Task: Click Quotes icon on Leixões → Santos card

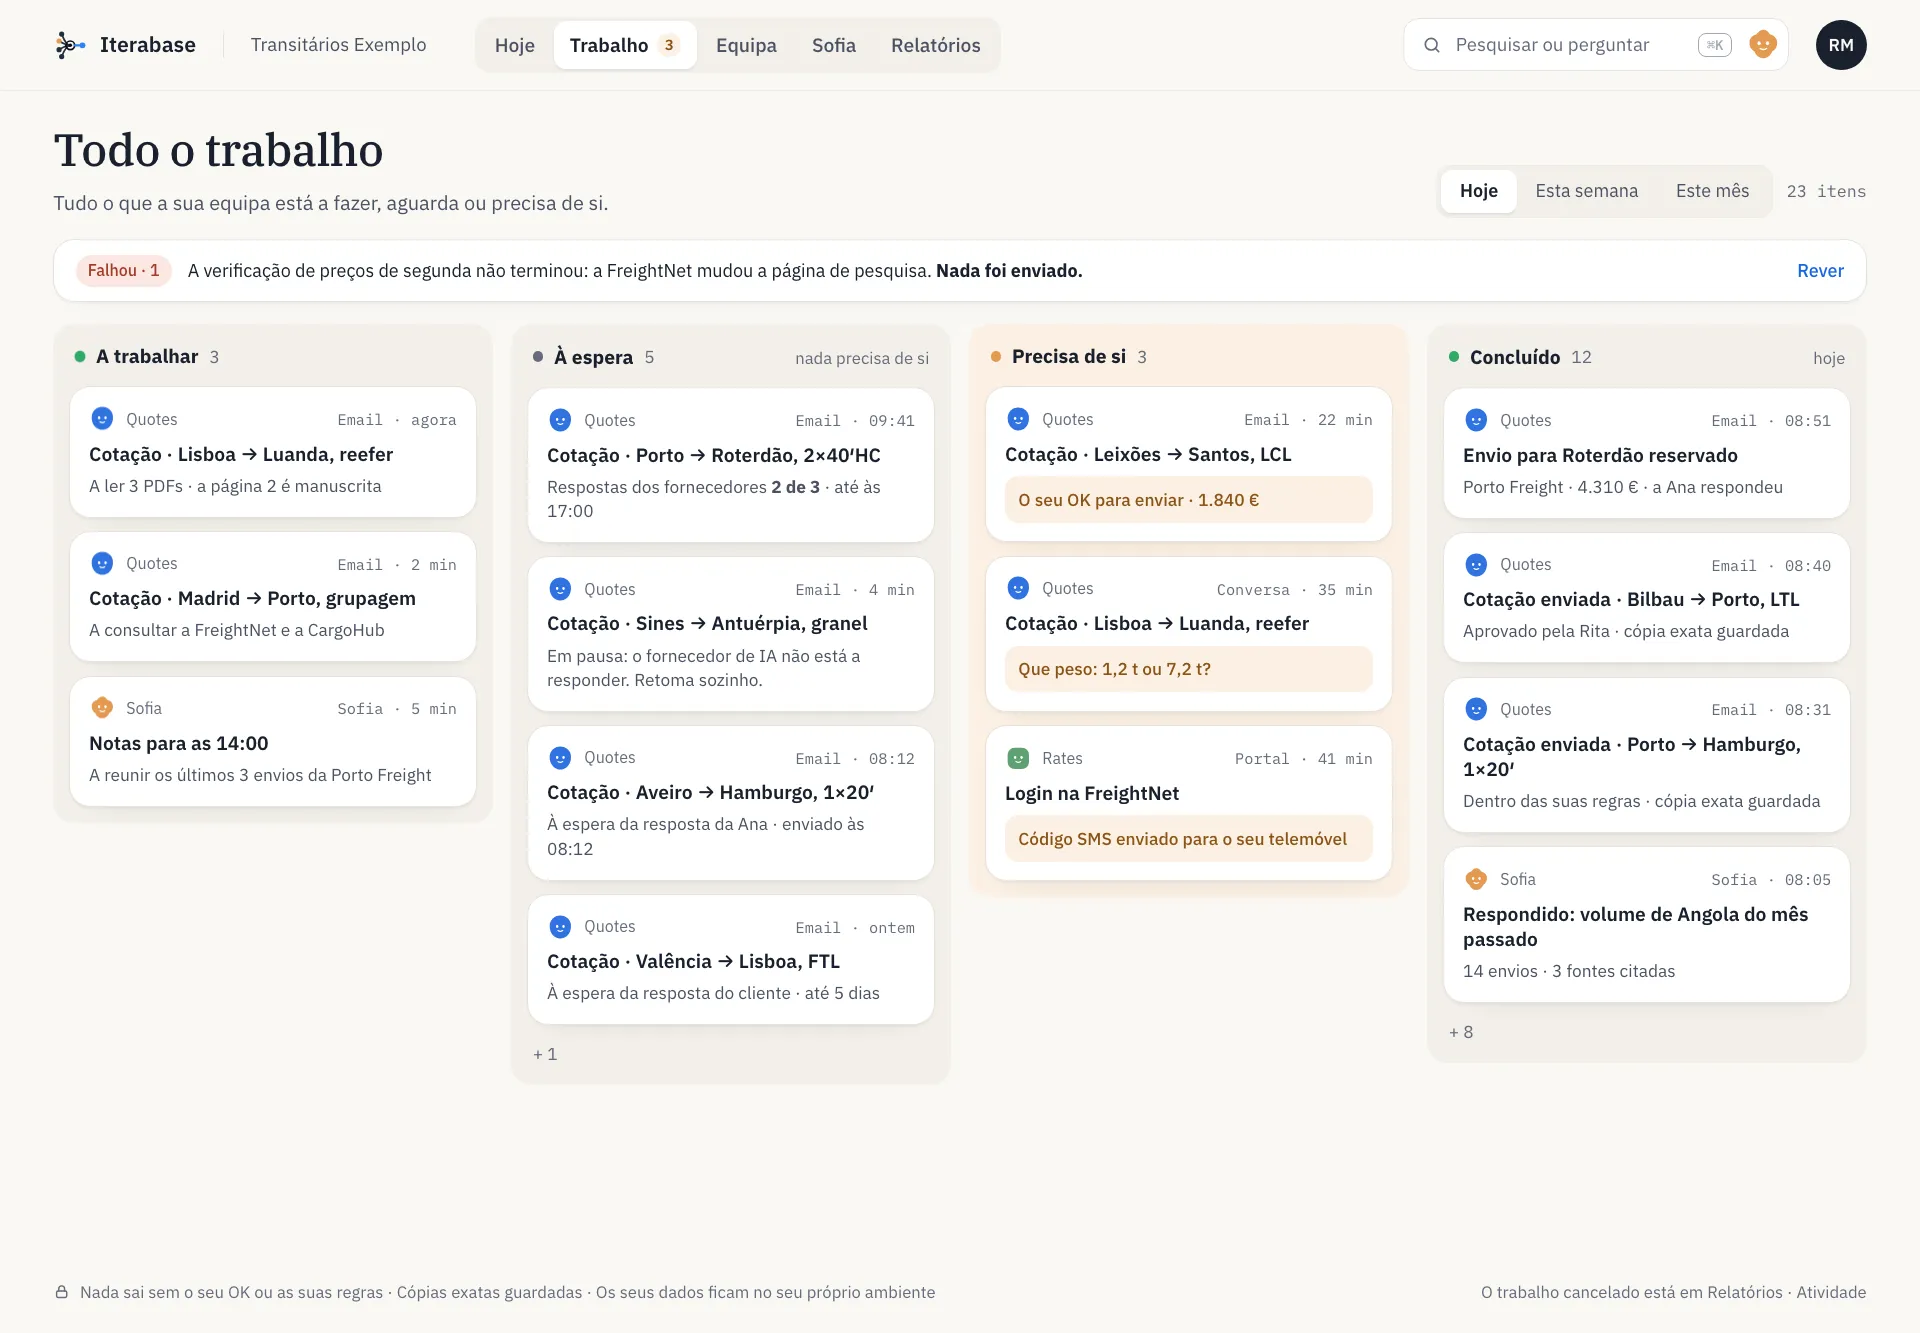Action: coord(1018,419)
